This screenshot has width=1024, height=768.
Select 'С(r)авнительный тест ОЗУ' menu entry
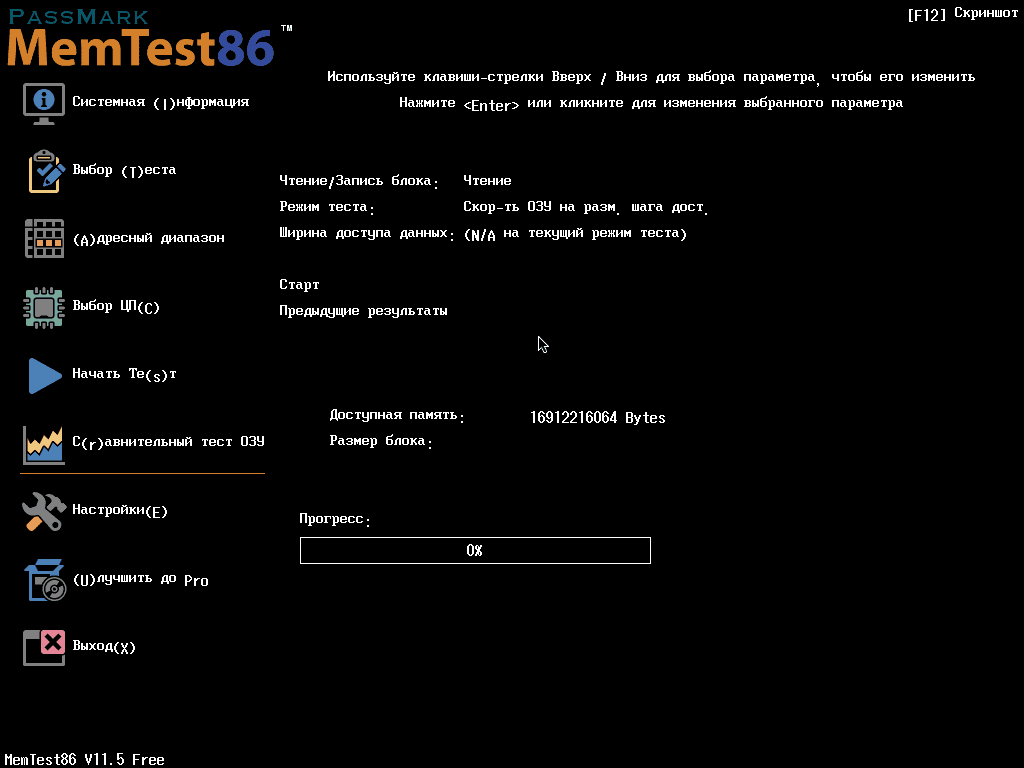(x=168, y=442)
